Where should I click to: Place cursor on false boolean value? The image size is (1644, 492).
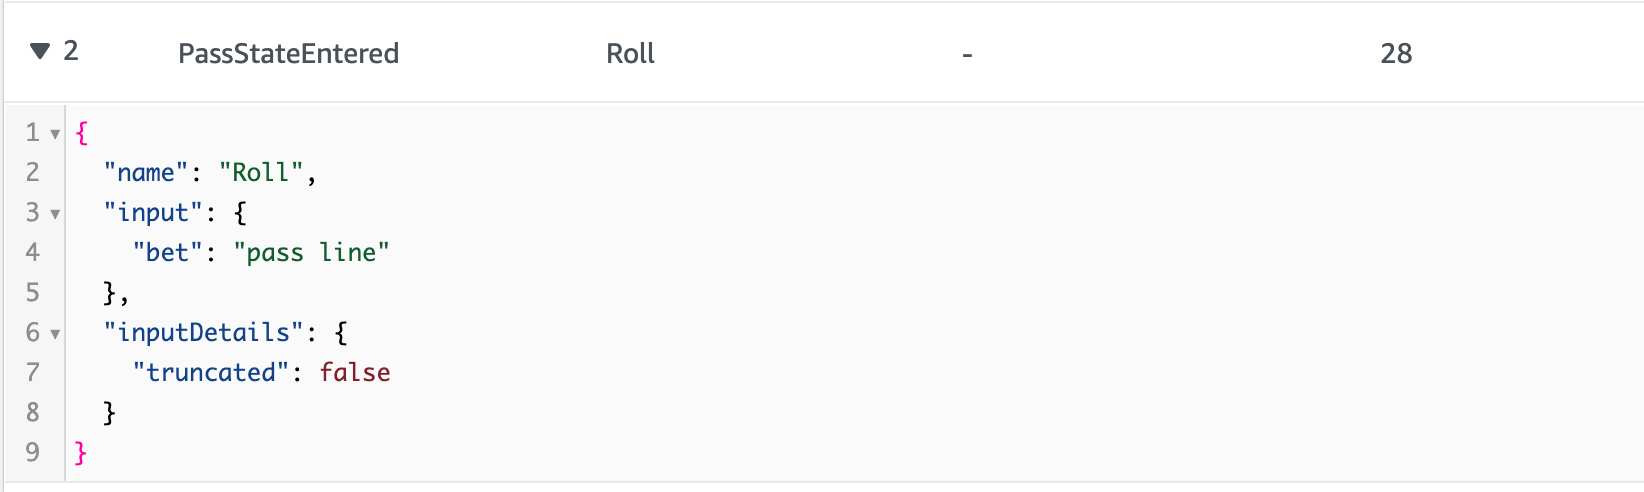click(355, 373)
